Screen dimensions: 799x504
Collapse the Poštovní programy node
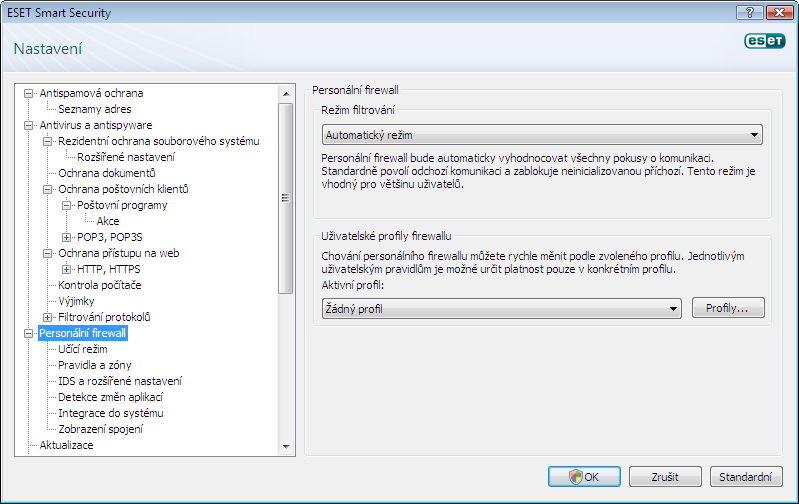pyautogui.click(x=66, y=205)
